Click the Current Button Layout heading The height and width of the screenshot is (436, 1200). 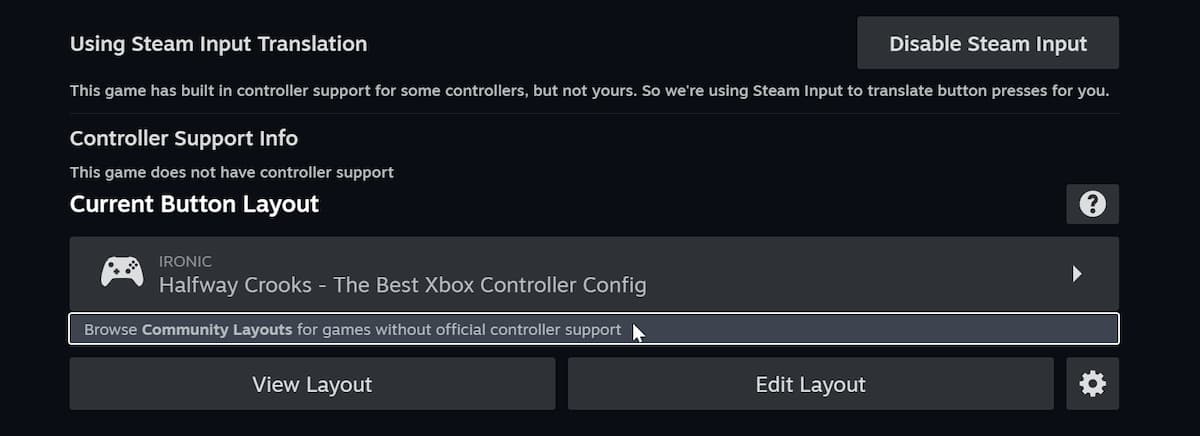tap(194, 204)
